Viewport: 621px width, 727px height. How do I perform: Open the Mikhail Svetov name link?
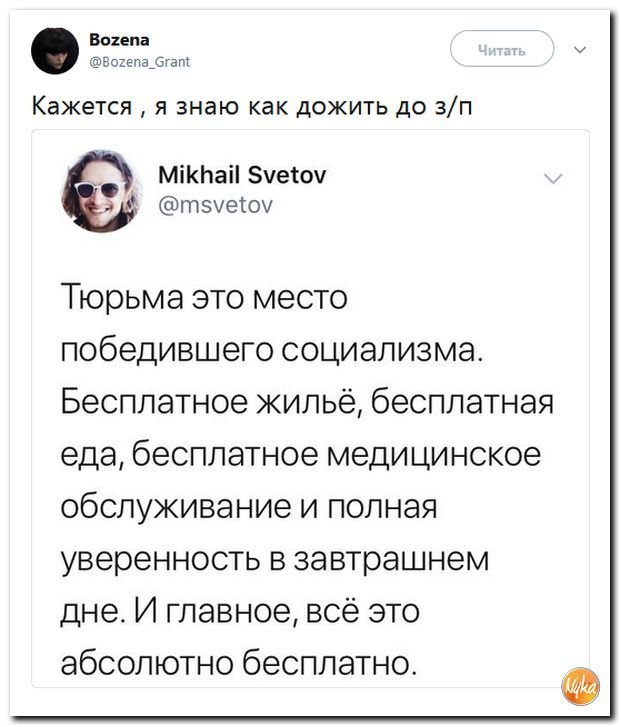tap(242, 175)
